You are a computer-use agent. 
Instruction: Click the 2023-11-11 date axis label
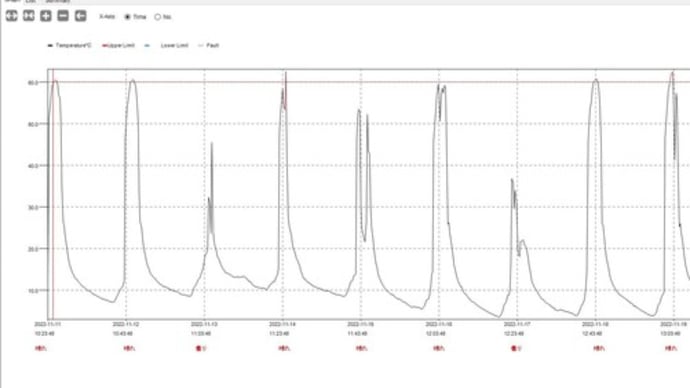[x=48, y=324]
